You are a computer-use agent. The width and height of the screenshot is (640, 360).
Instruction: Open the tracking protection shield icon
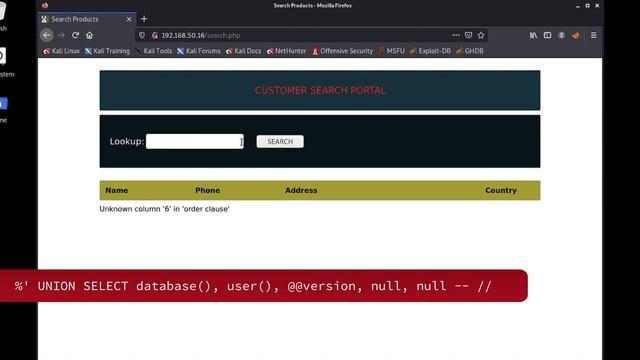click(142, 36)
